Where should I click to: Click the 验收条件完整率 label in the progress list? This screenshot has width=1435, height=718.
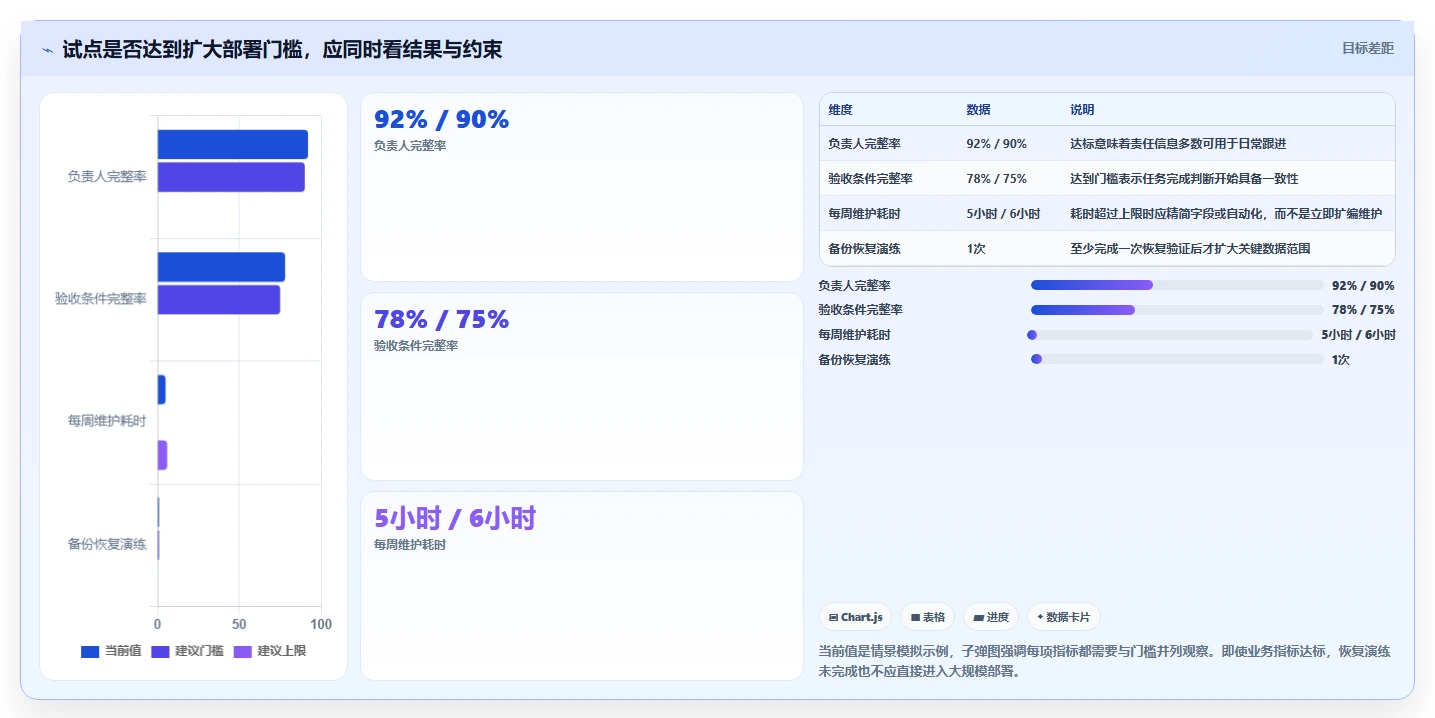point(860,310)
